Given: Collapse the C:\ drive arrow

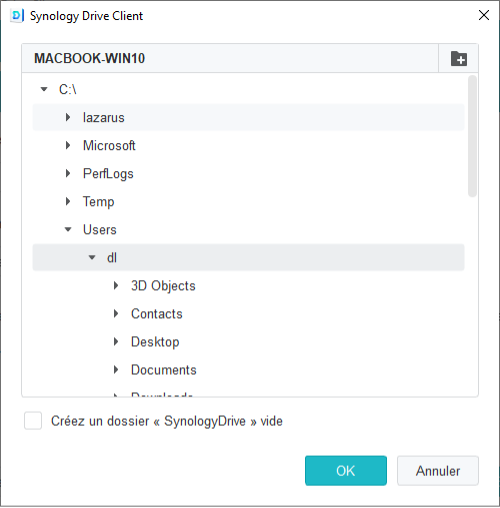Looking at the screenshot, I should click(44, 89).
